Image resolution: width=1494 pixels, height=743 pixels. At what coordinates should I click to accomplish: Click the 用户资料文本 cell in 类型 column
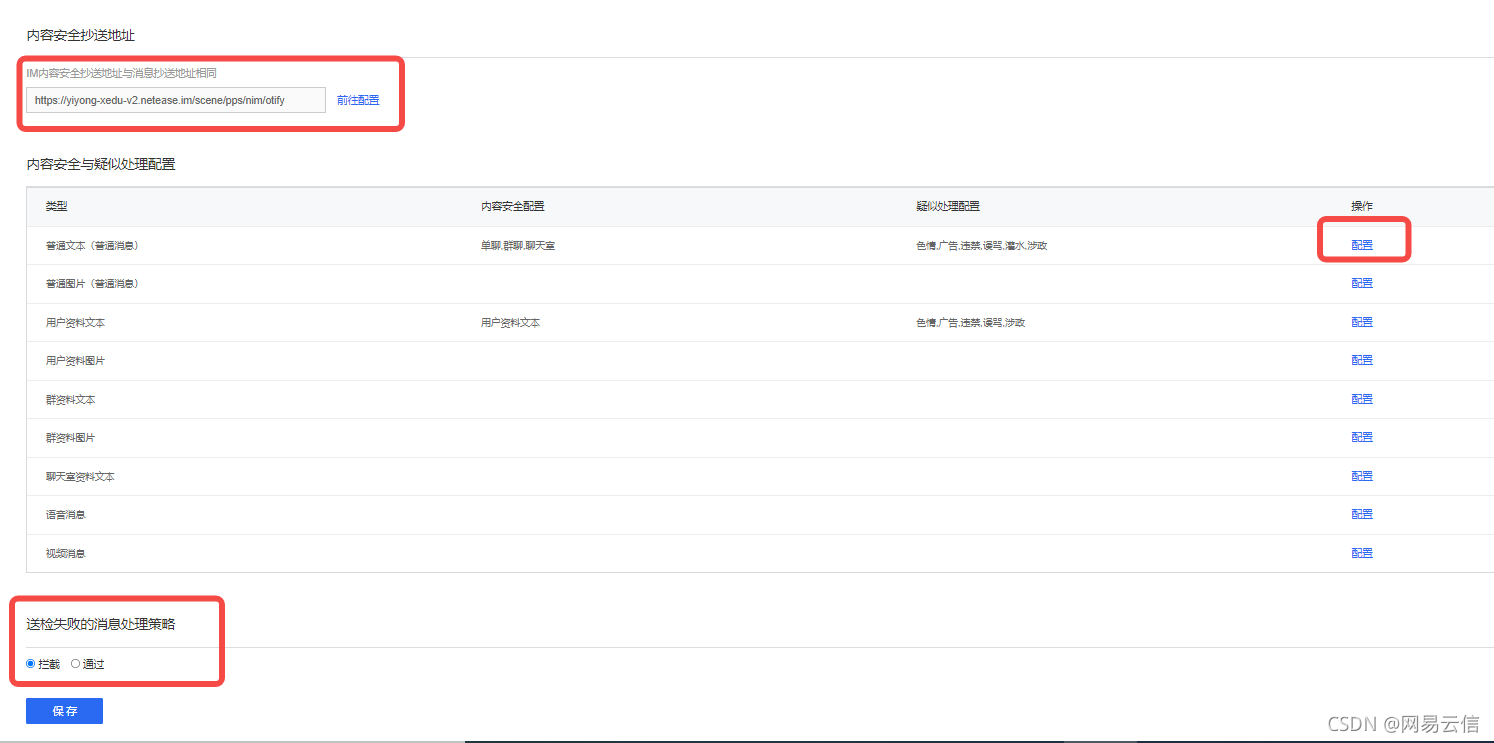[x=75, y=323]
